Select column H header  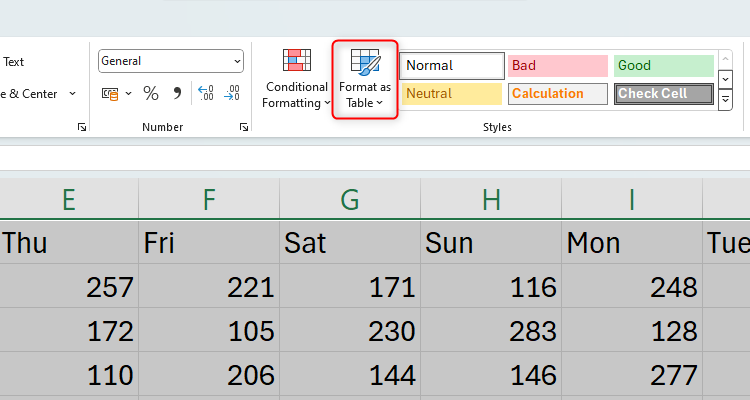tap(491, 199)
